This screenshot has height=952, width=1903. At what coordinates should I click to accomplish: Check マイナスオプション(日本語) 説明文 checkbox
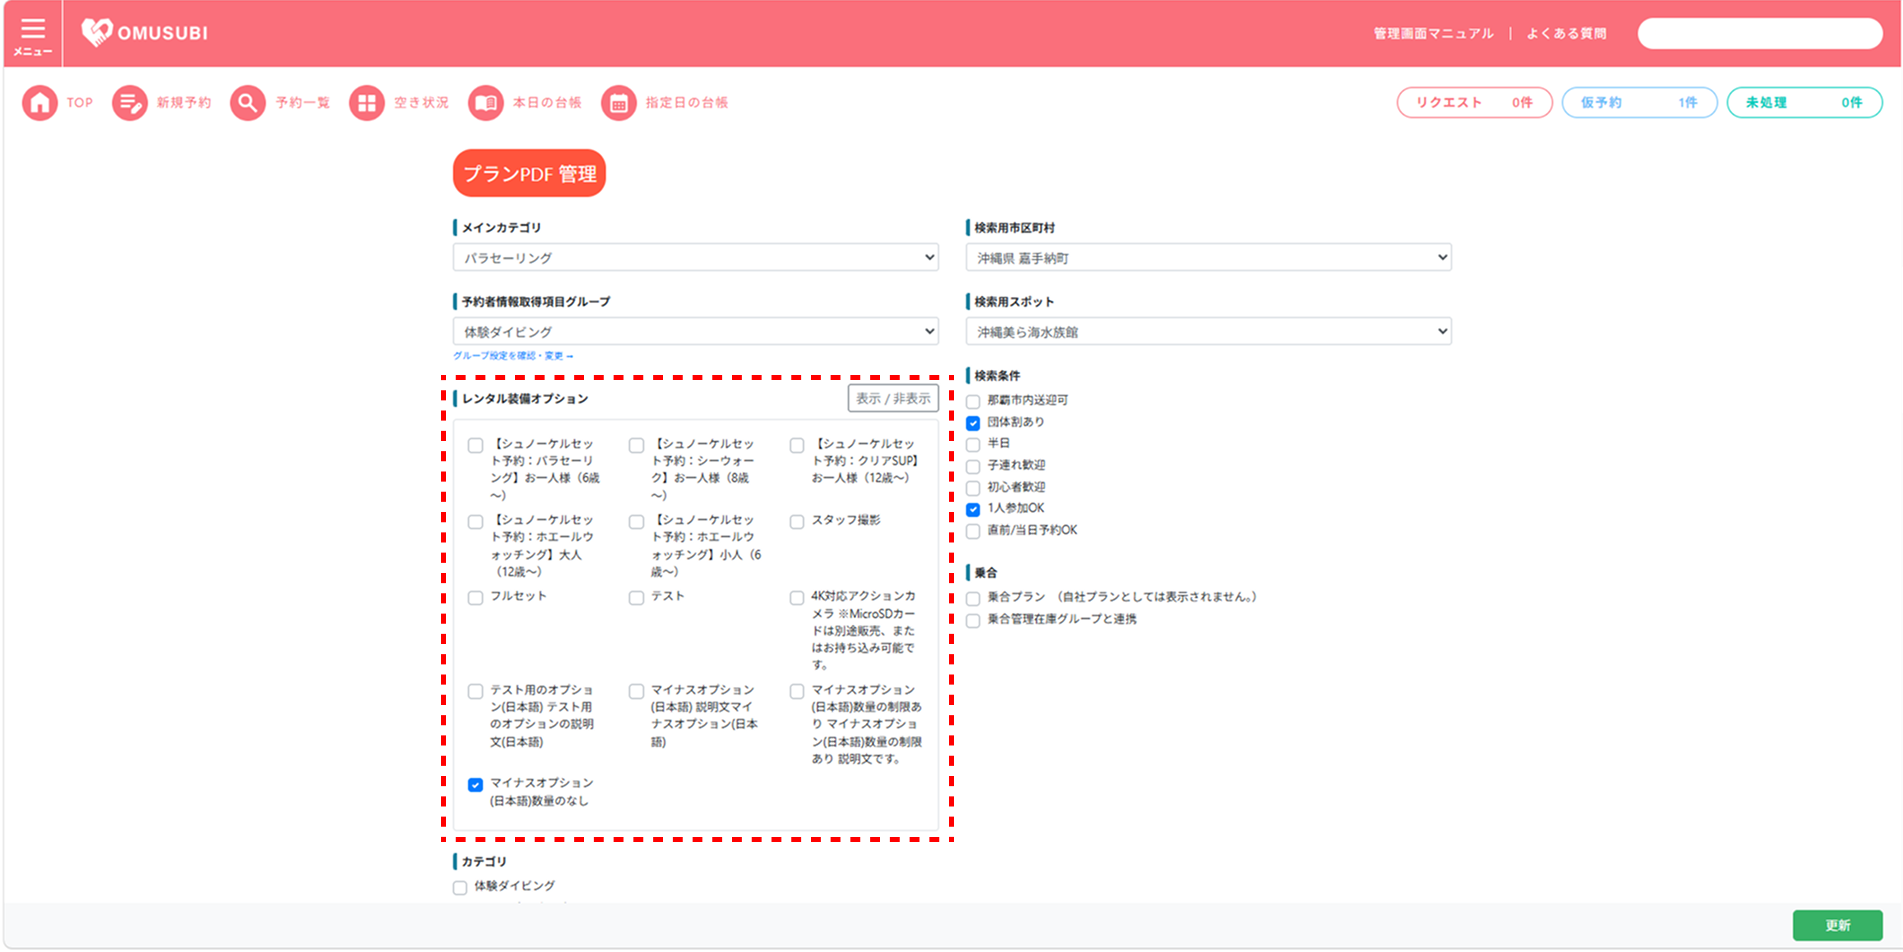click(636, 692)
